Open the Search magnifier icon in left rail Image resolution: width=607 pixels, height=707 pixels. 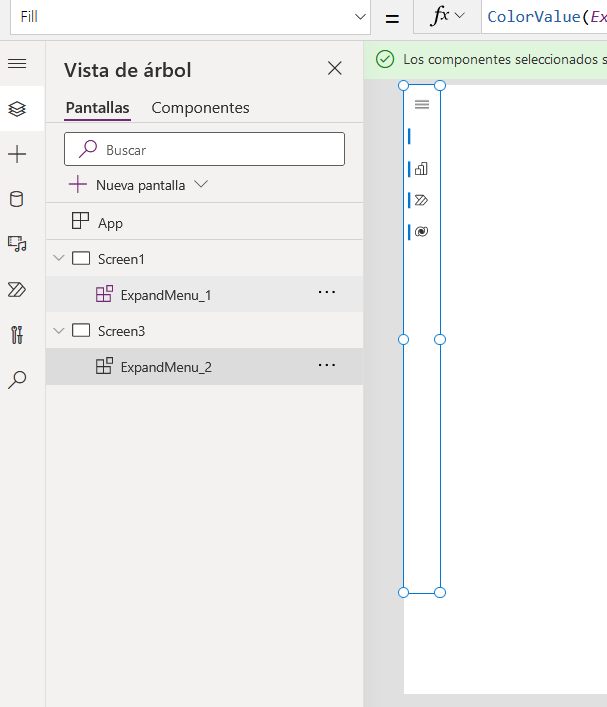(x=17, y=380)
